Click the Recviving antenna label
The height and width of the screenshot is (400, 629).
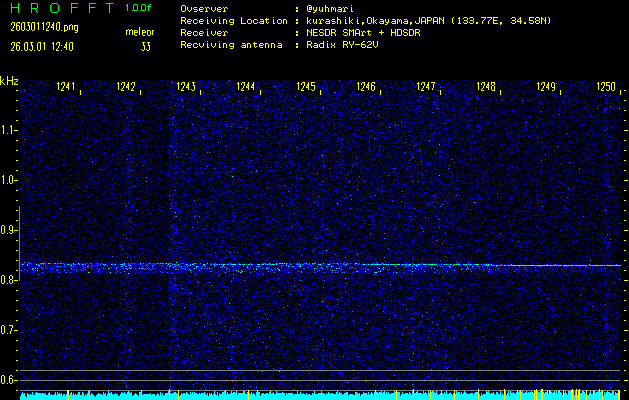click(231, 45)
